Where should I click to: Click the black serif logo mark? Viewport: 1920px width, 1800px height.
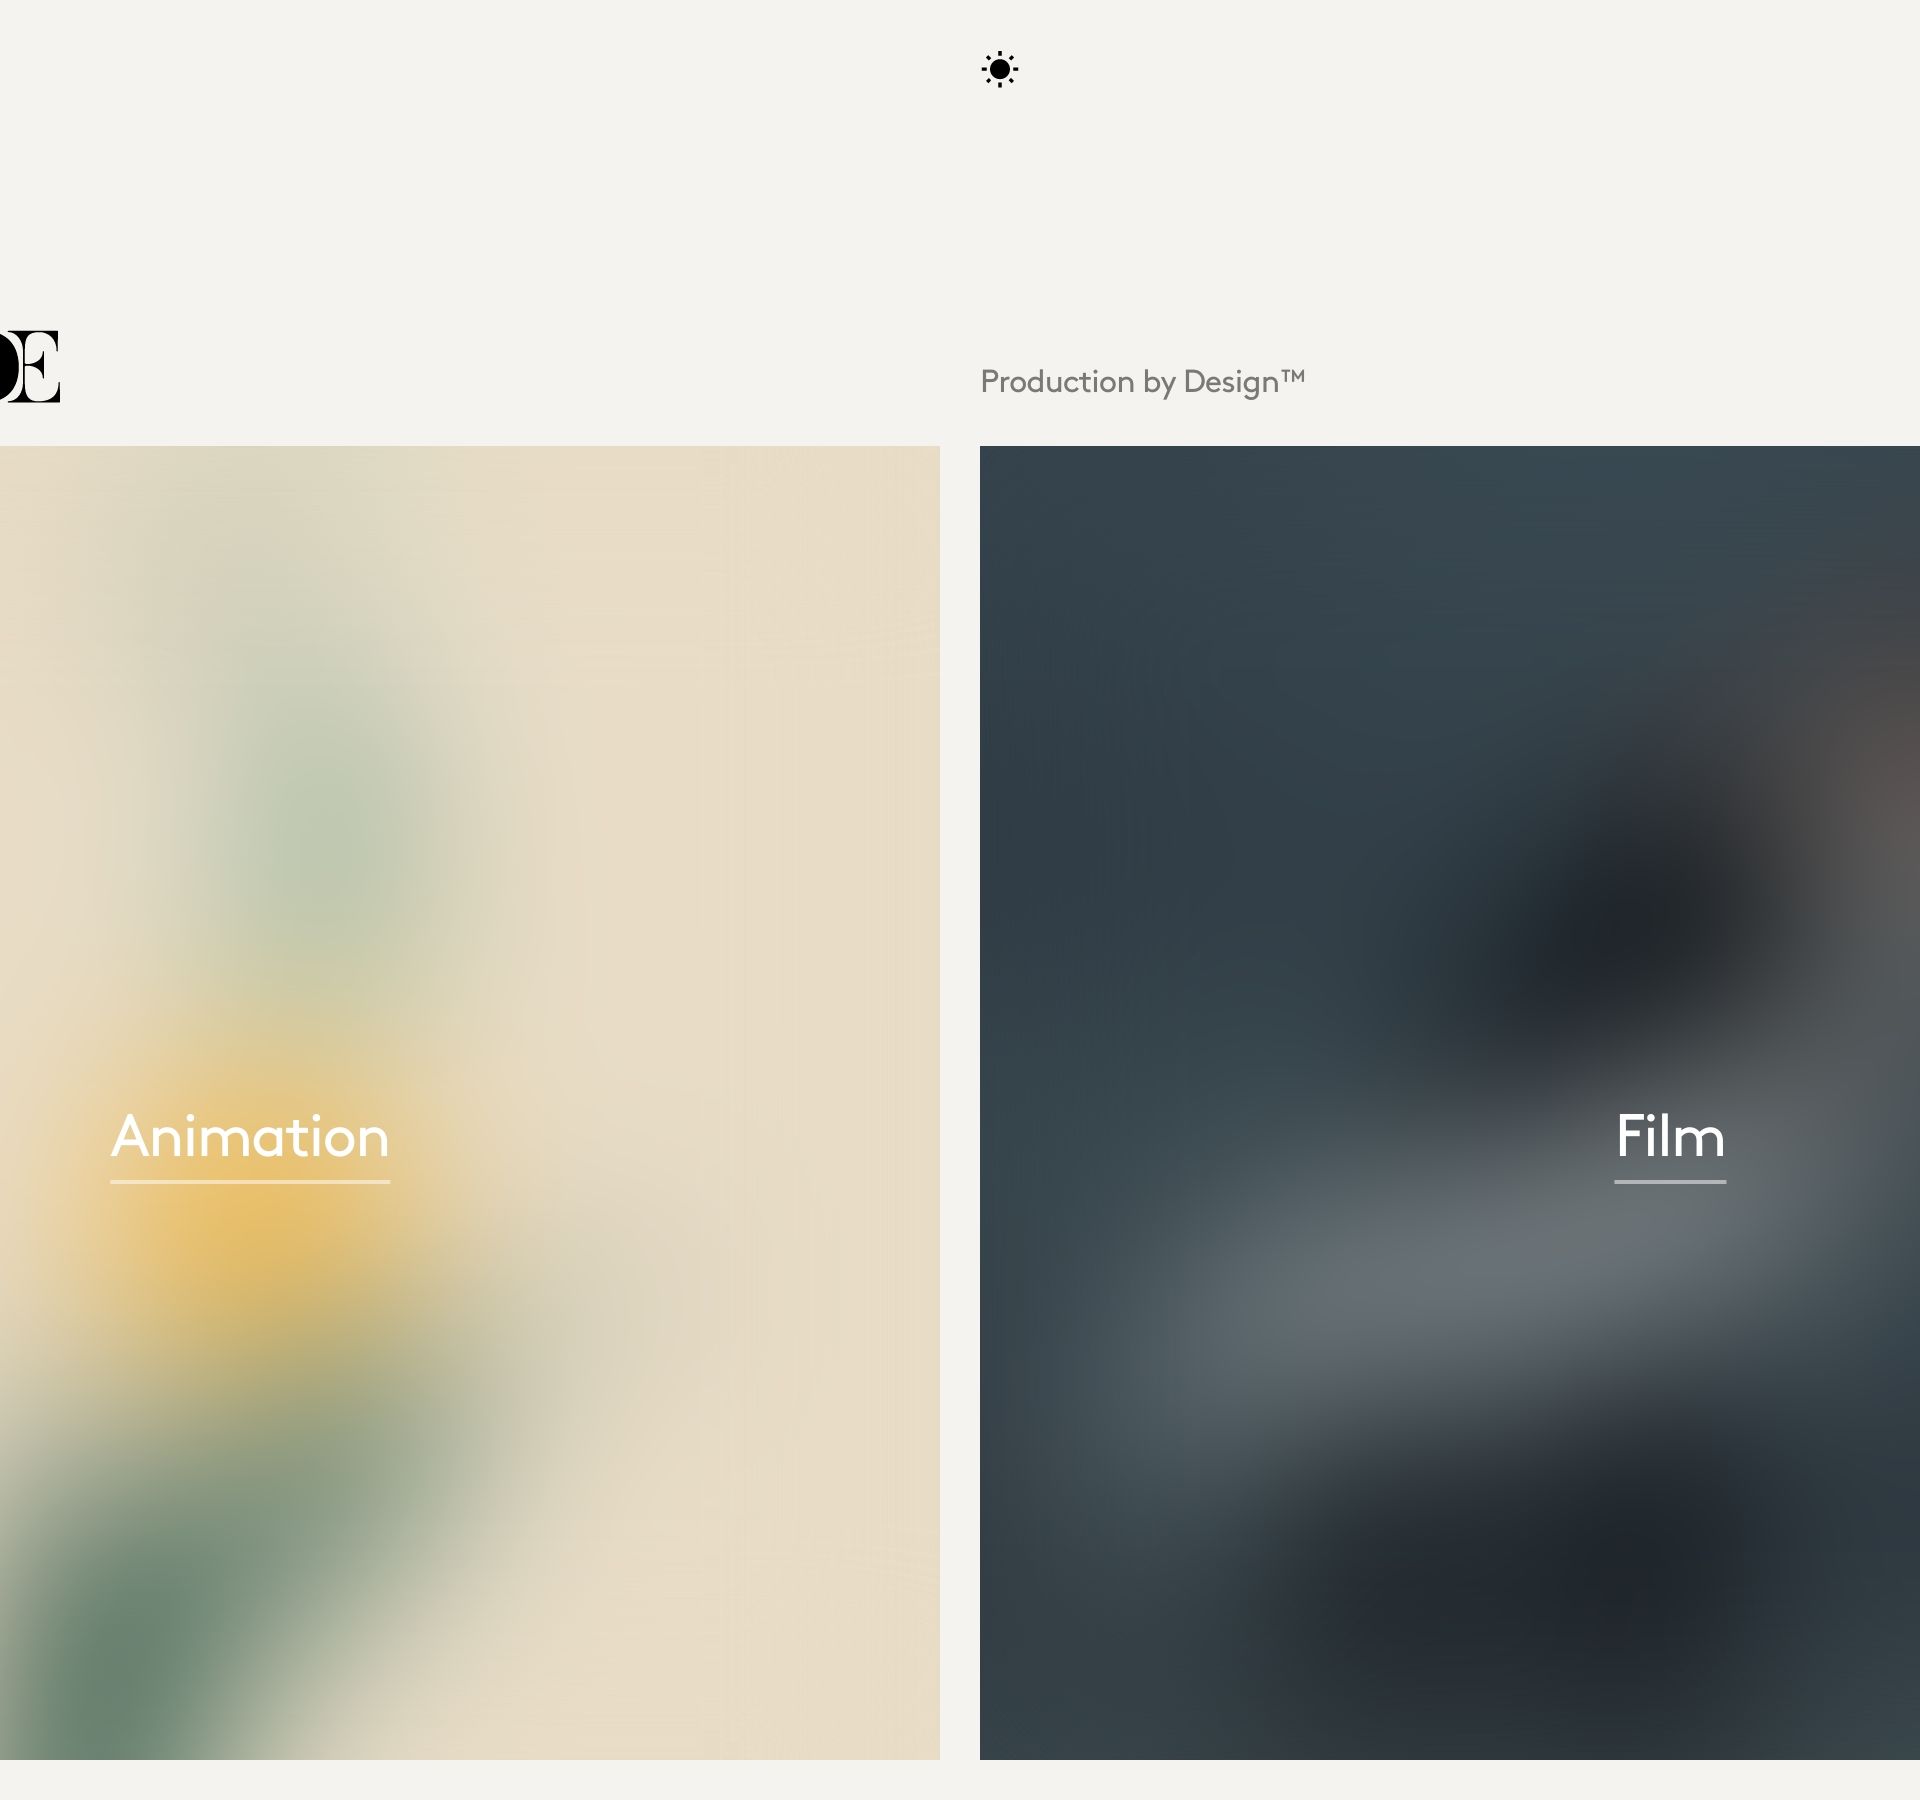click(29, 366)
